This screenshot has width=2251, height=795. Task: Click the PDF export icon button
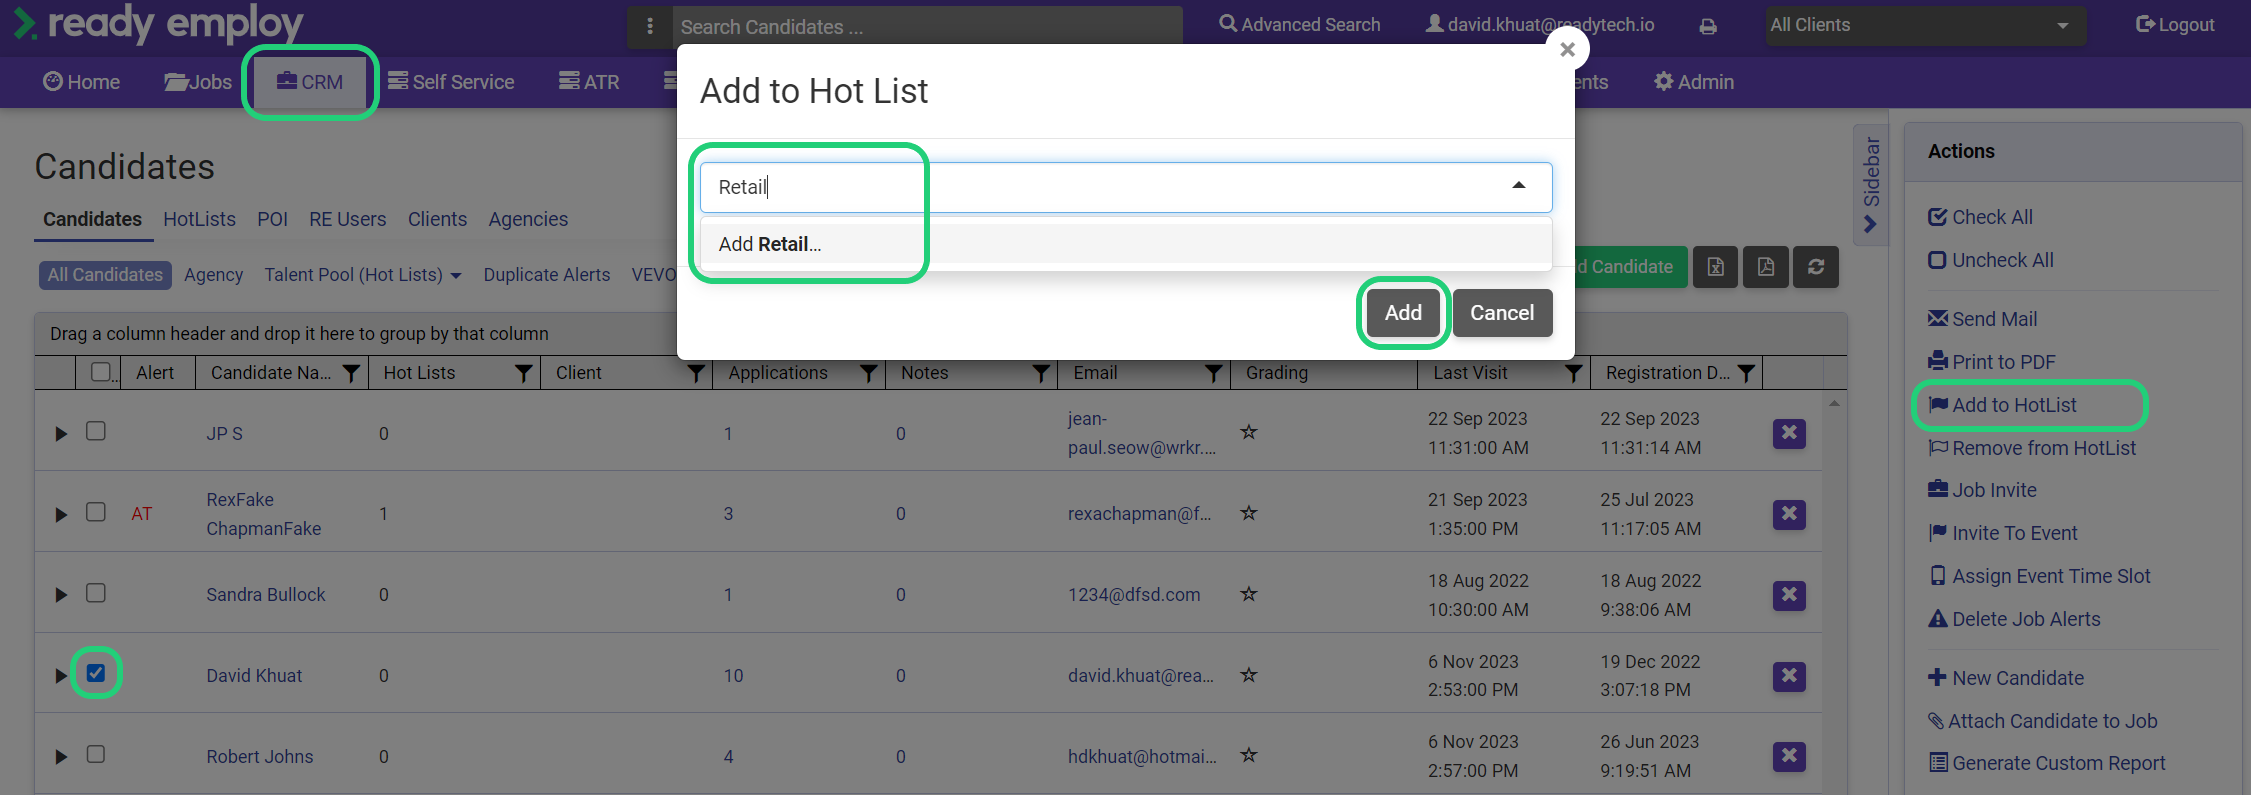(1766, 267)
